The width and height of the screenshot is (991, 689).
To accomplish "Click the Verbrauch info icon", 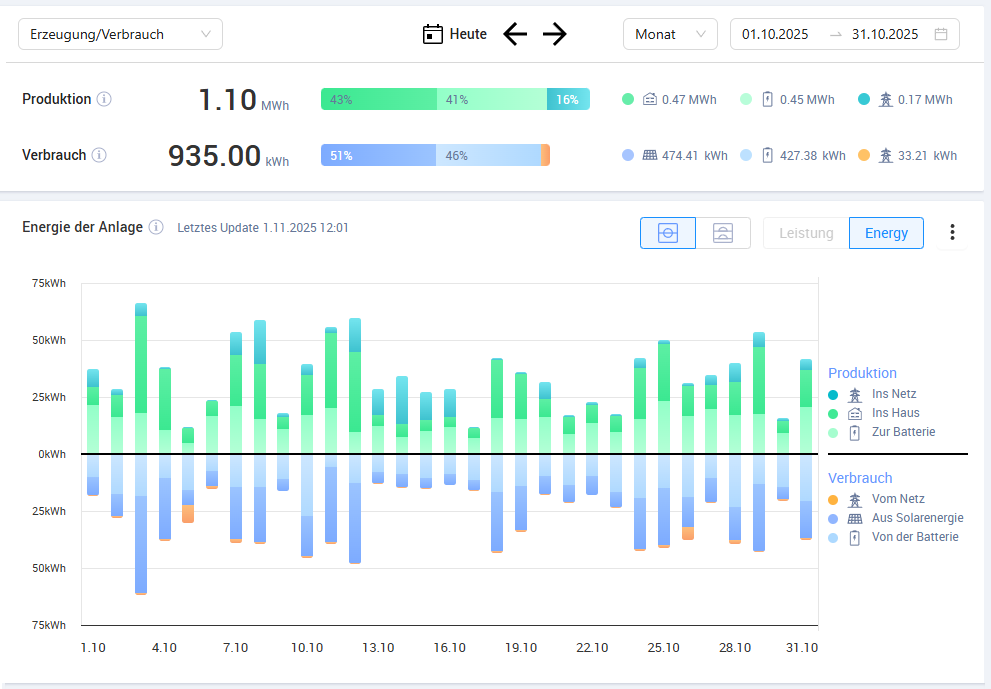I will click(x=99, y=155).
